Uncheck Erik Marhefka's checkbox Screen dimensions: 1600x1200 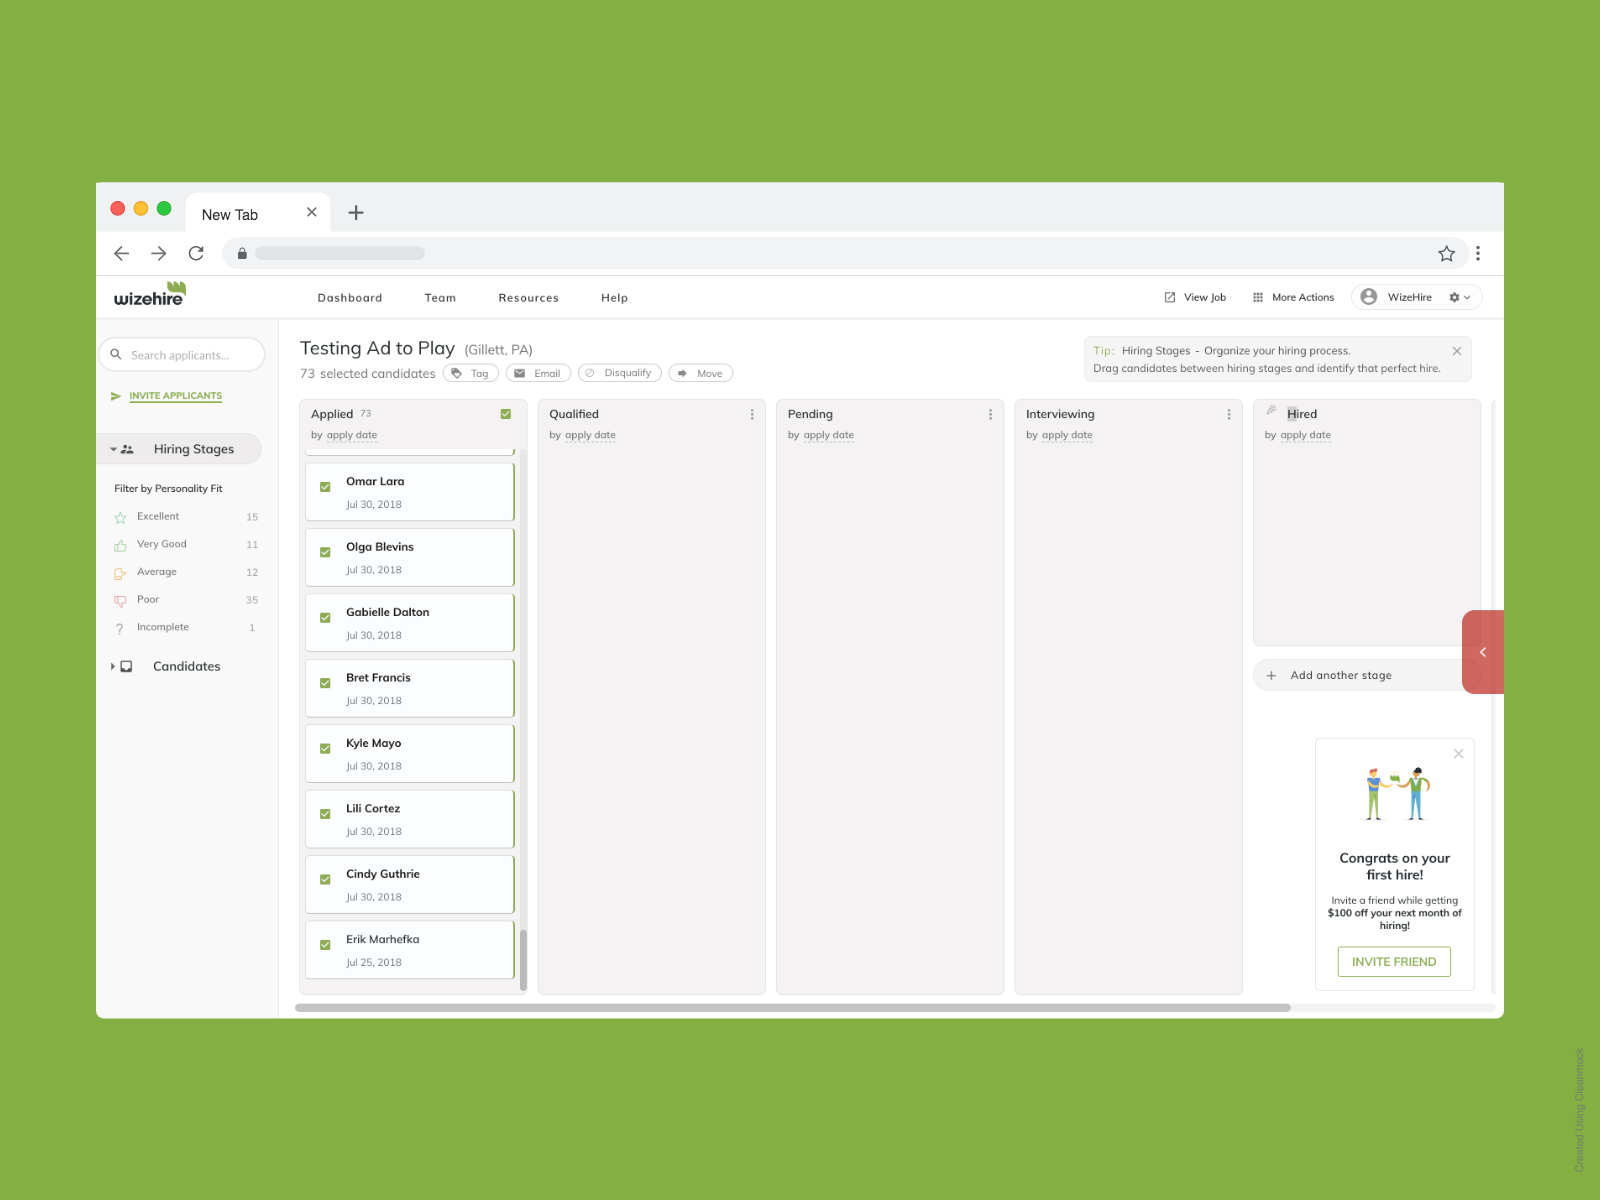point(325,945)
